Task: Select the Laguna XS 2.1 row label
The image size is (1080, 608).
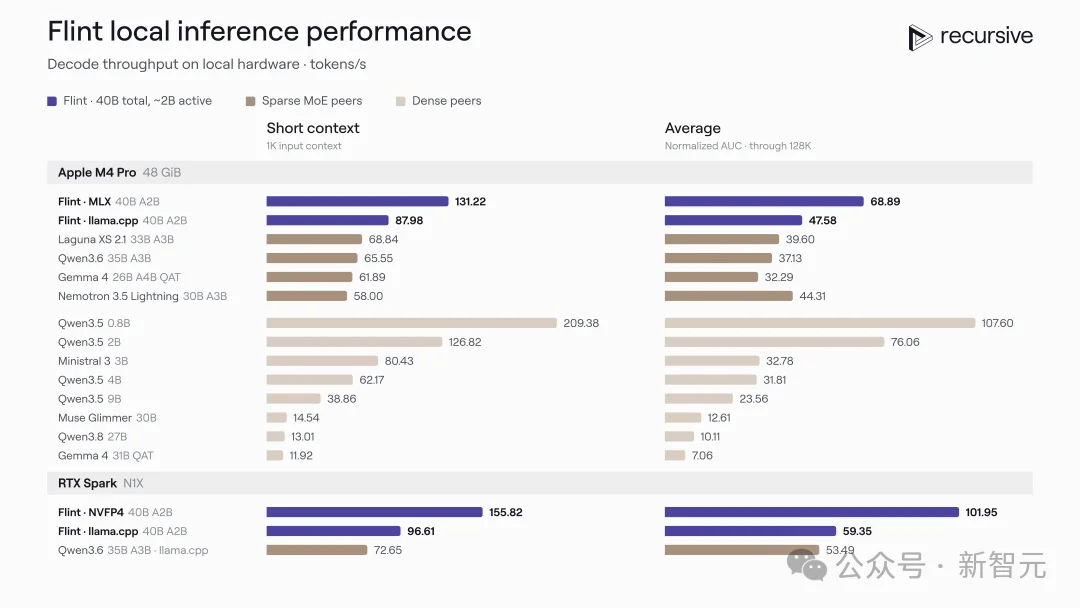Action: tap(116, 240)
